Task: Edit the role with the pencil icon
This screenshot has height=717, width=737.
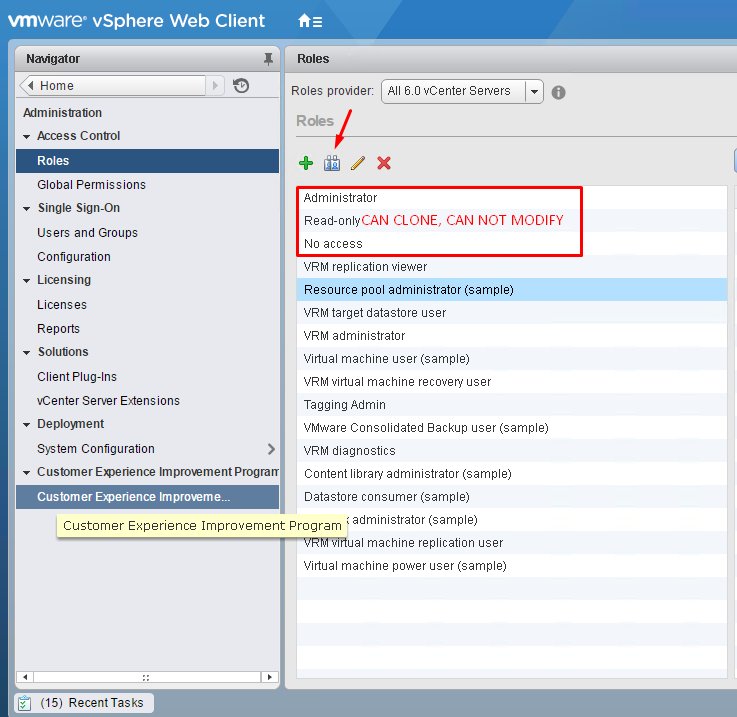Action: (x=358, y=163)
